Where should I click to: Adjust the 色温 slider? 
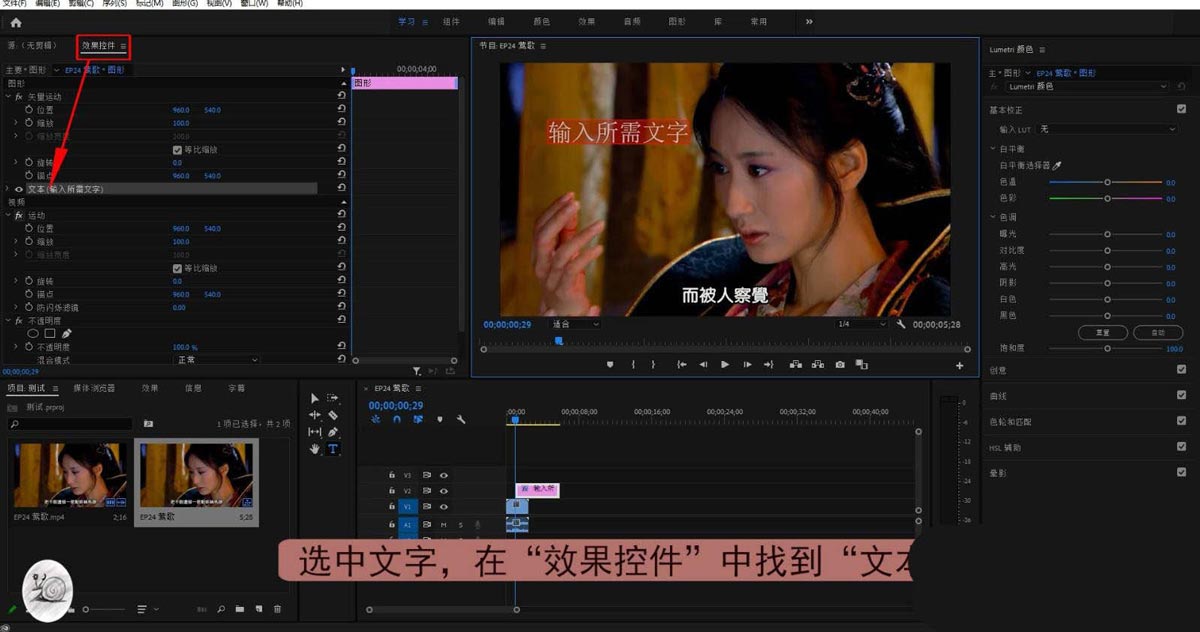(x=1106, y=182)
